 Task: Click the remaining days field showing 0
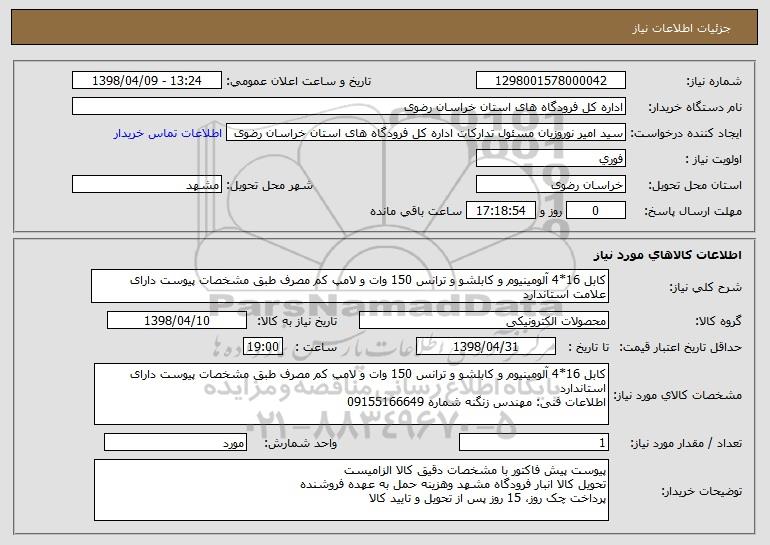point(596,211)
